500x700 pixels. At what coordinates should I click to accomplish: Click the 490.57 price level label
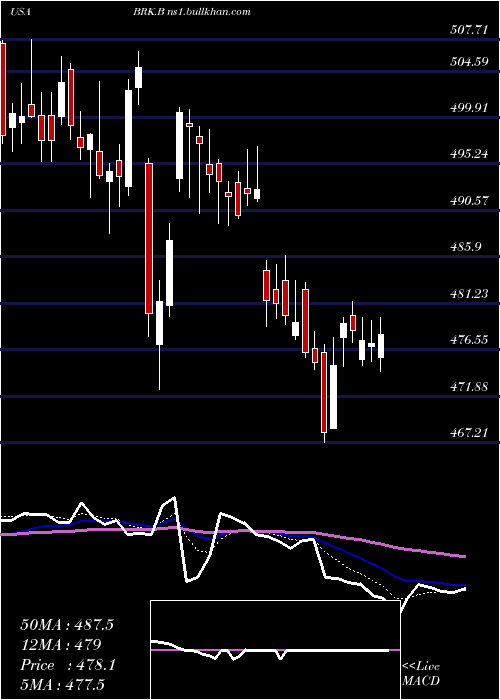click(470, 200)
